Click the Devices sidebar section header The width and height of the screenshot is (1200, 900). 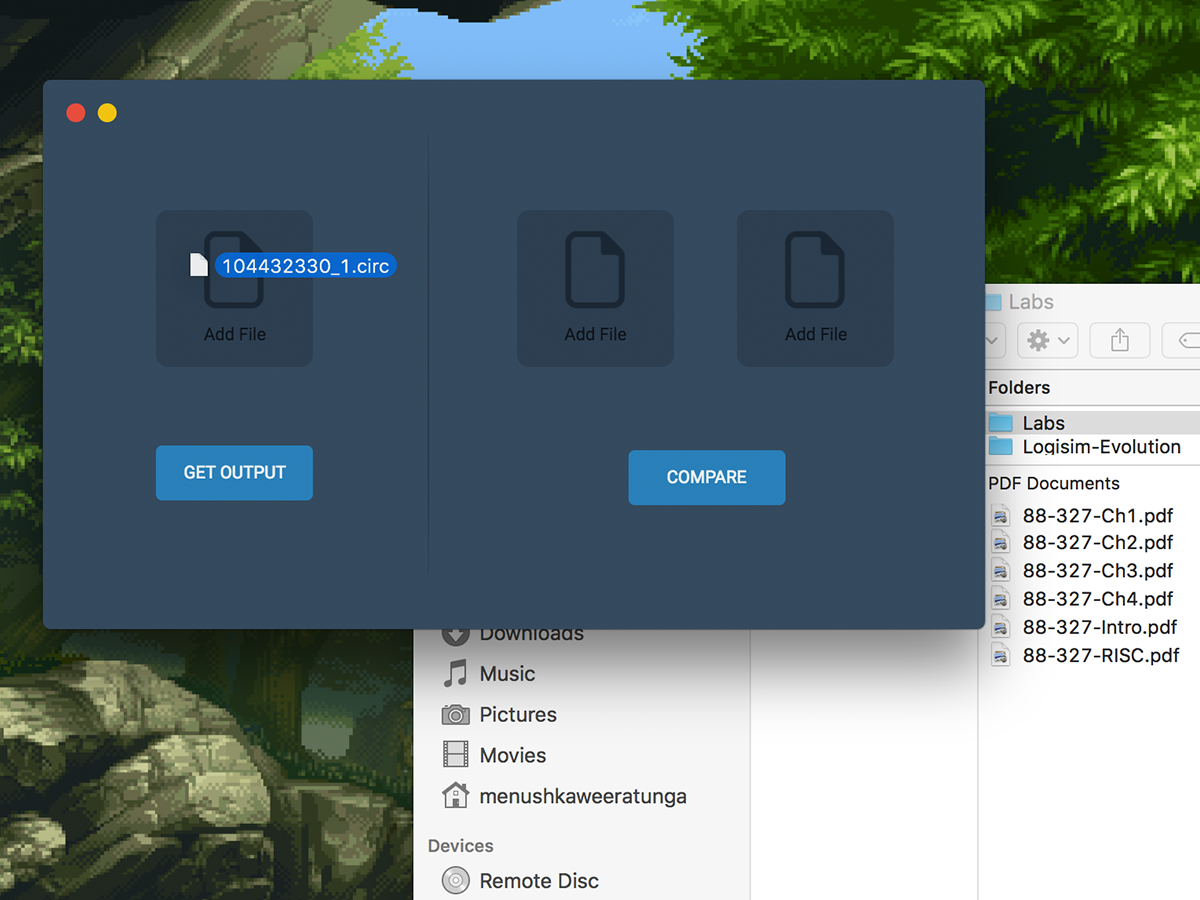point(461,846)
